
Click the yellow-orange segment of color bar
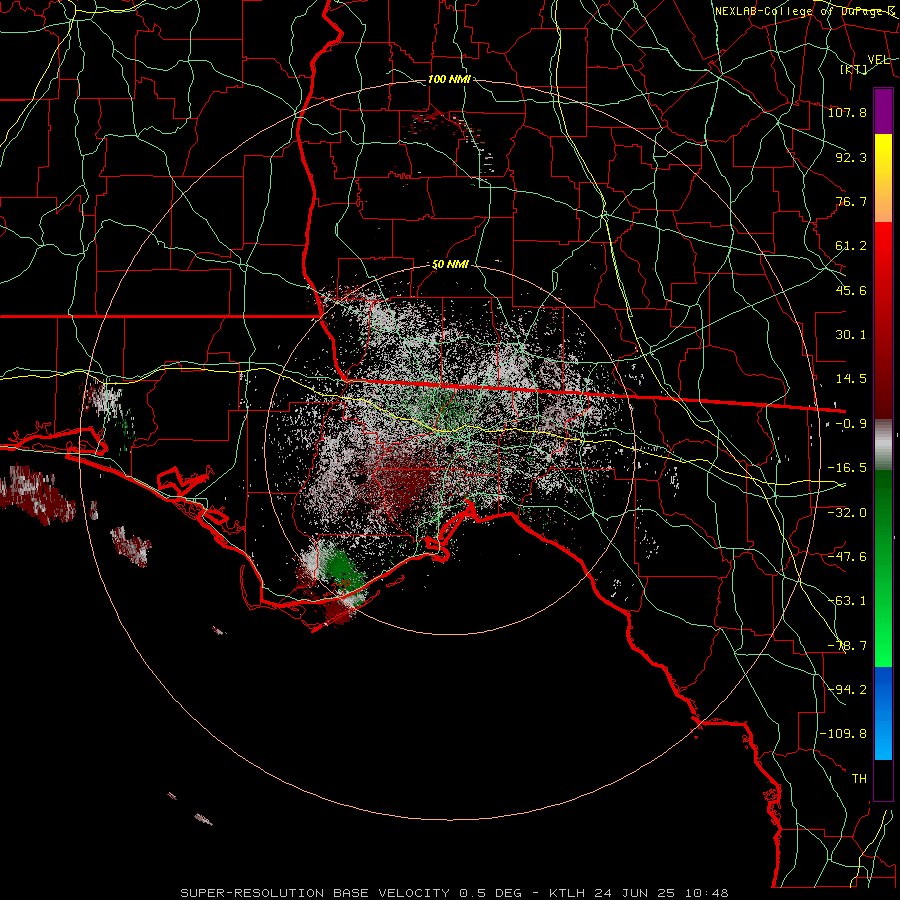883,178
